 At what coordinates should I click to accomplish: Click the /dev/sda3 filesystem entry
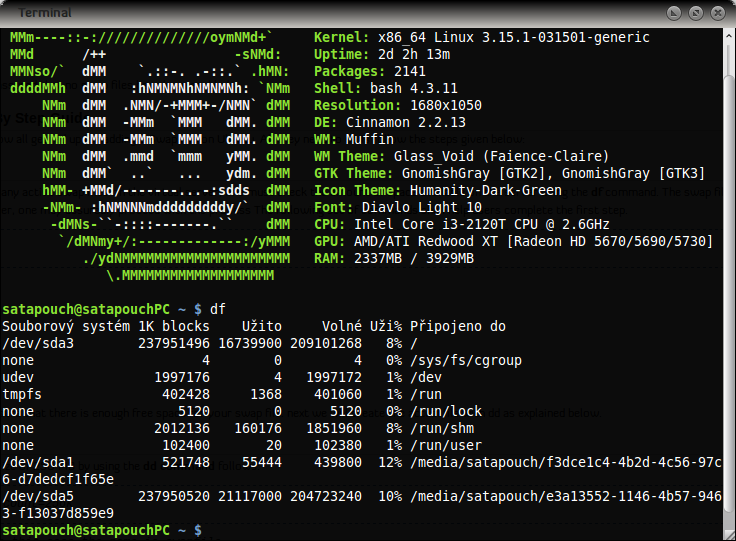38,343
